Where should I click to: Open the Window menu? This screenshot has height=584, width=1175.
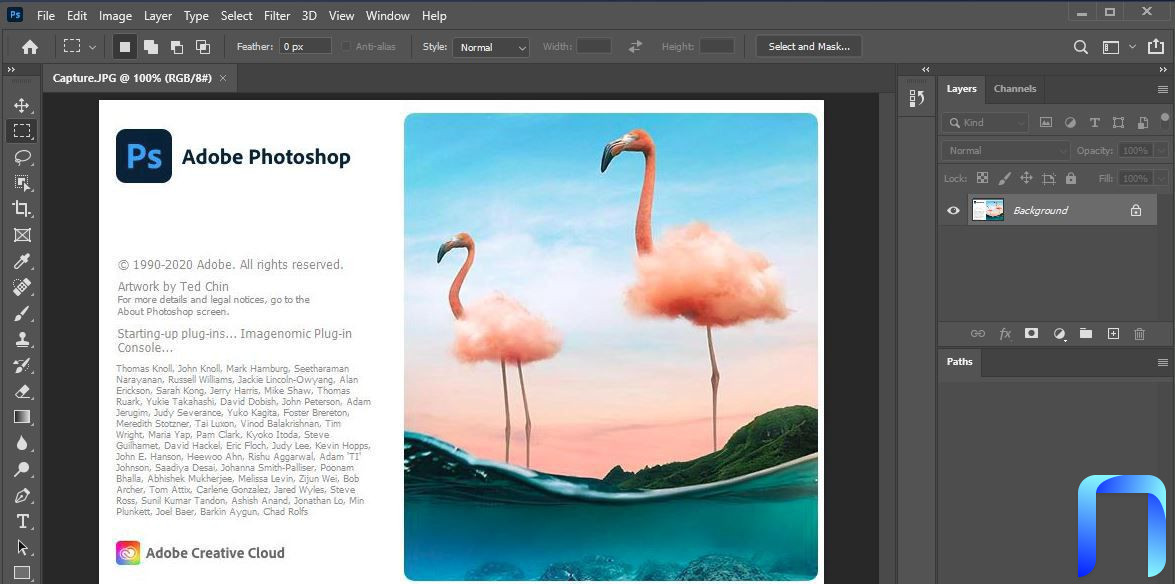click(x=387, y=16)
